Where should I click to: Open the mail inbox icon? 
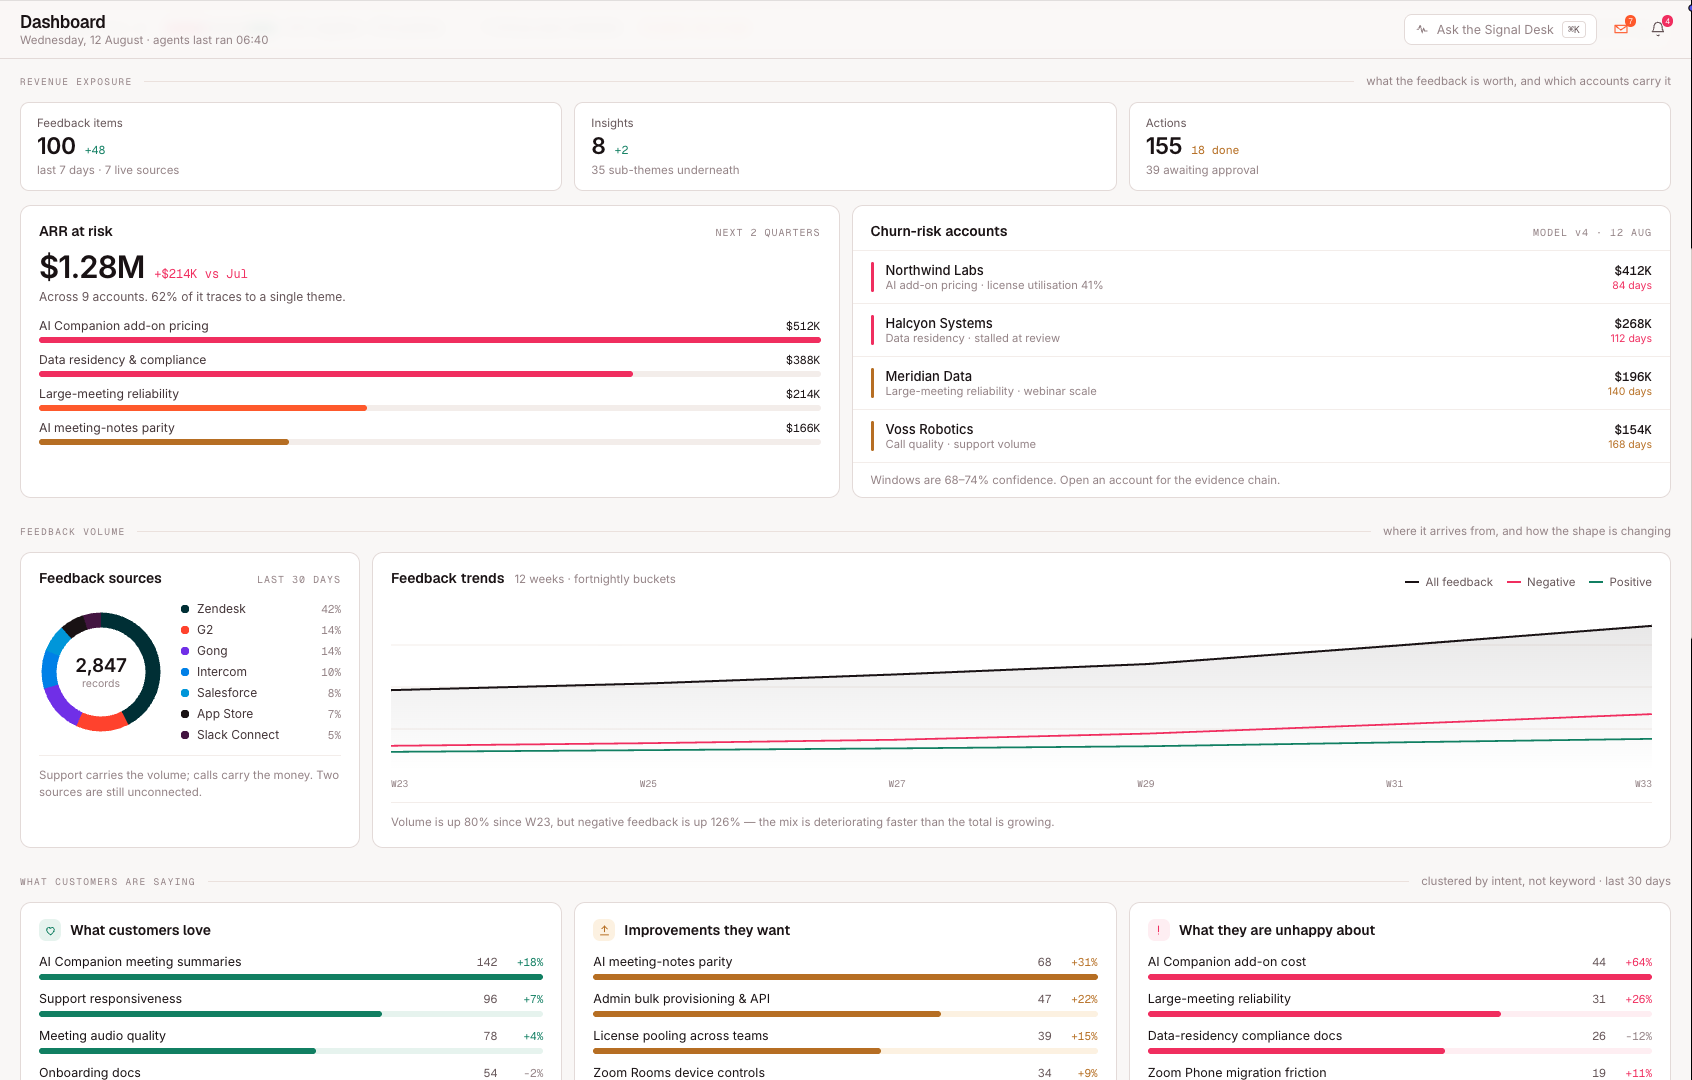point(1621,29)
